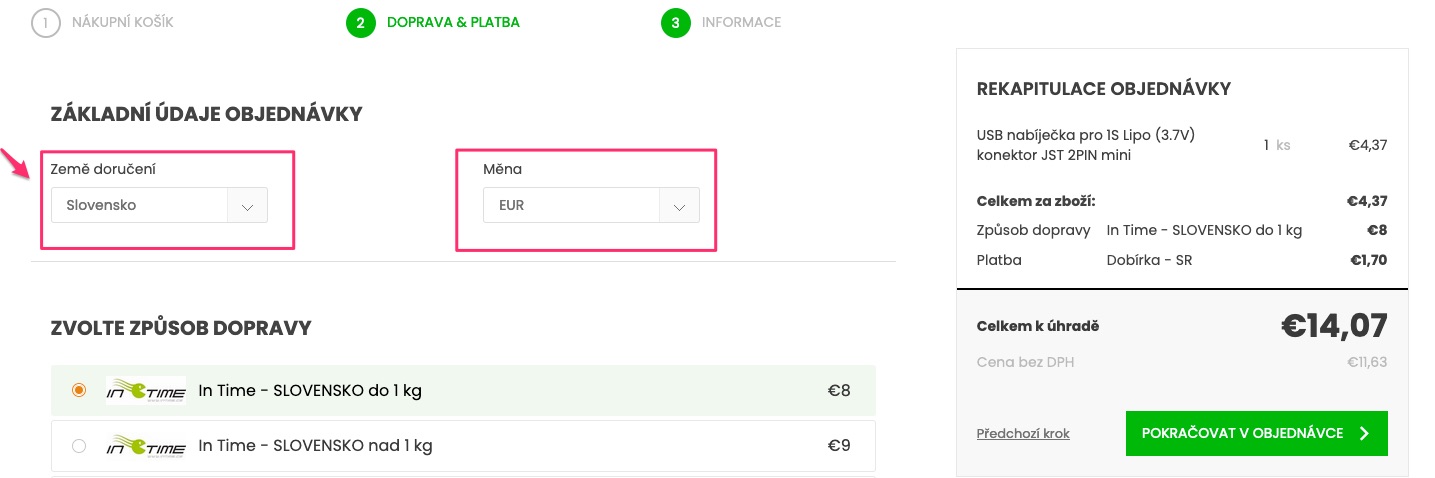This screenshot has width=1435, height=478.
Task: Click In Time logo for under 1 kg
Action: tap(144, 391)
